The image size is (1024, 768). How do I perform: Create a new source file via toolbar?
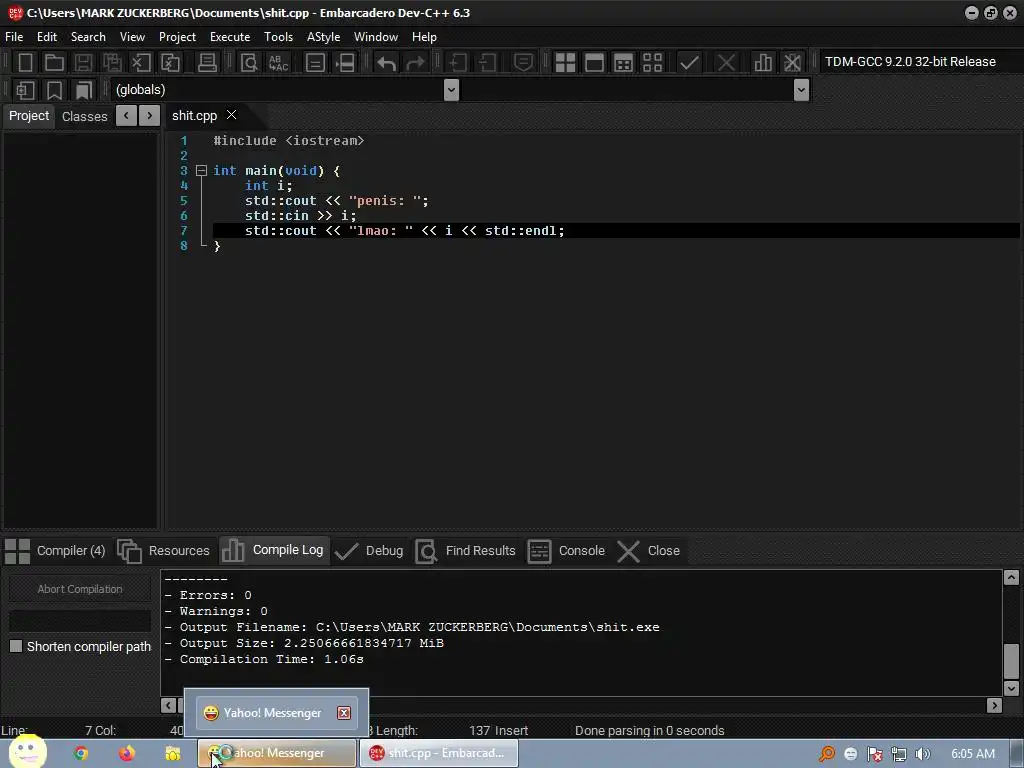[x=25, y=63]
